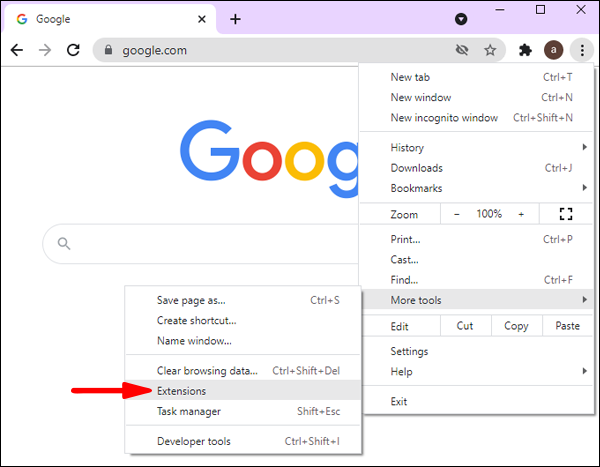Increase zoom with the plus button

pyautogui.click(x=521, y=214)
